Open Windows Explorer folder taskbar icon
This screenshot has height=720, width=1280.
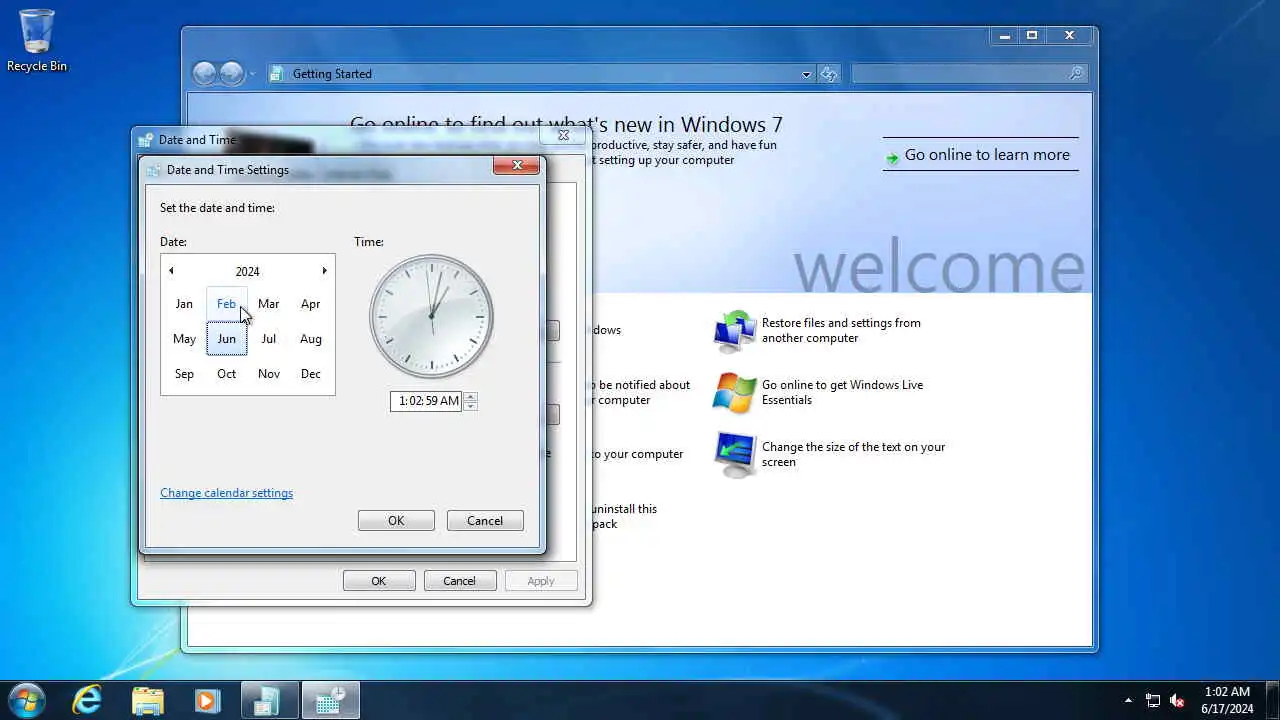coord(147,700)
